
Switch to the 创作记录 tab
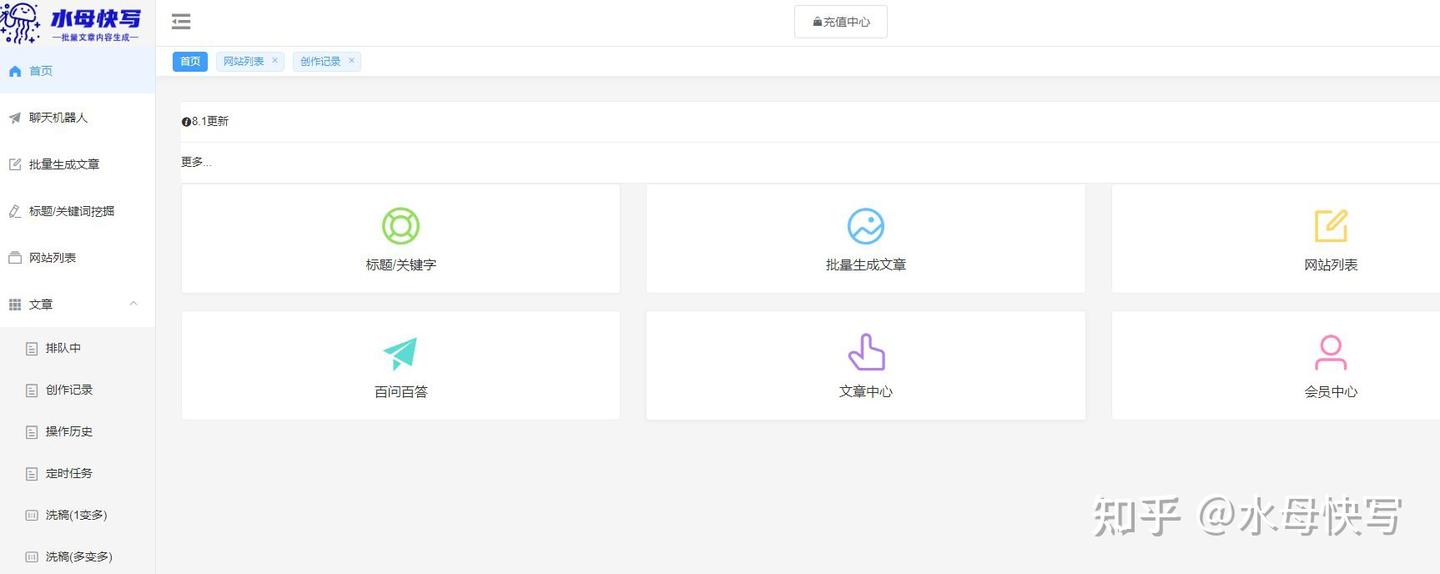click(320, 62)
